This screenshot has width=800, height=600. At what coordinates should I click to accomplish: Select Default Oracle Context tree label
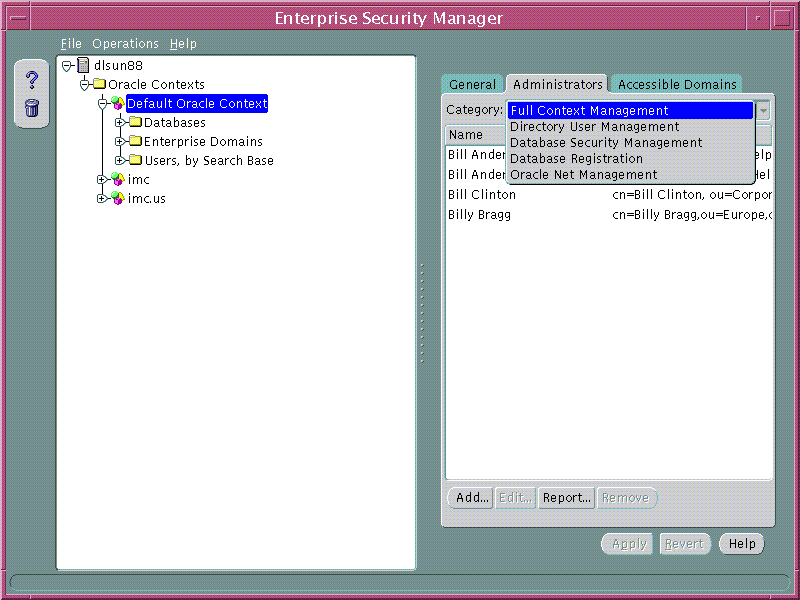click(x=197, y=104)
